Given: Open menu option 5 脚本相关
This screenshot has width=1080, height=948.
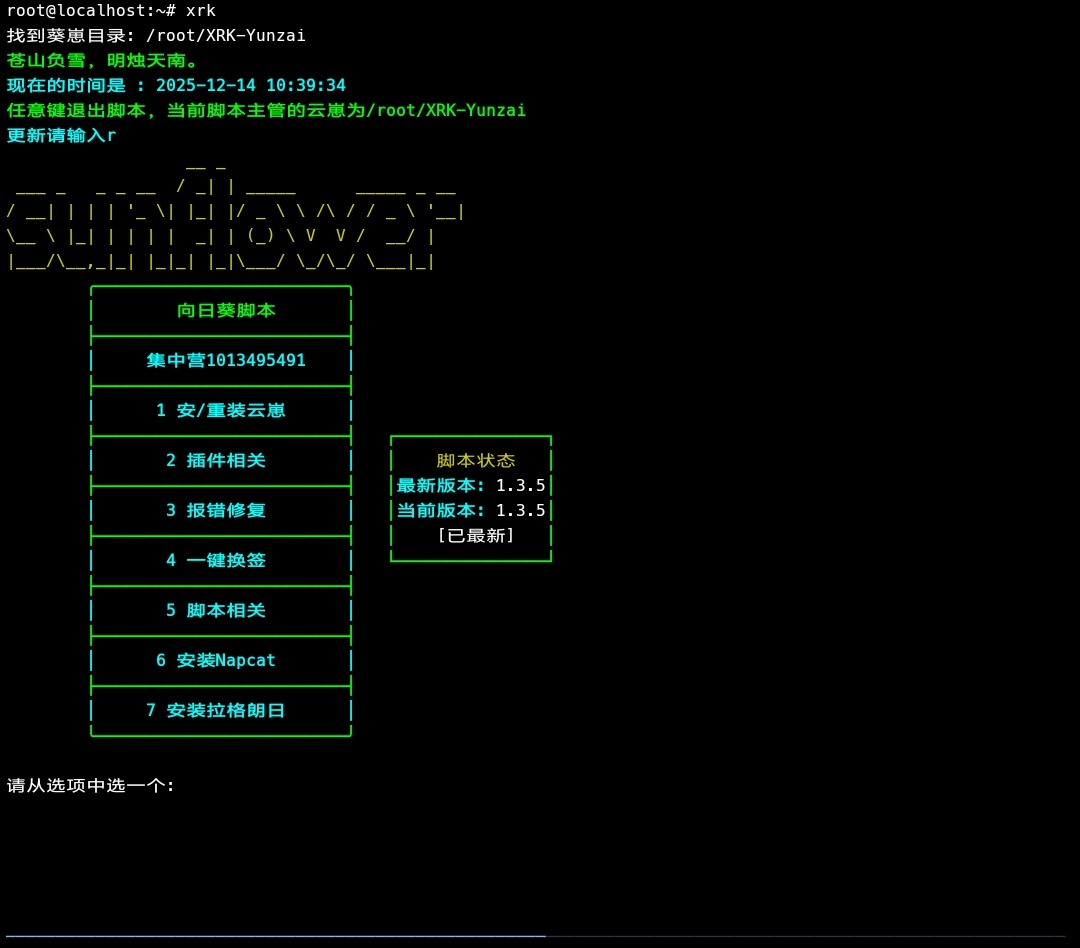Looking at the screenshot, I should [216, 611].
